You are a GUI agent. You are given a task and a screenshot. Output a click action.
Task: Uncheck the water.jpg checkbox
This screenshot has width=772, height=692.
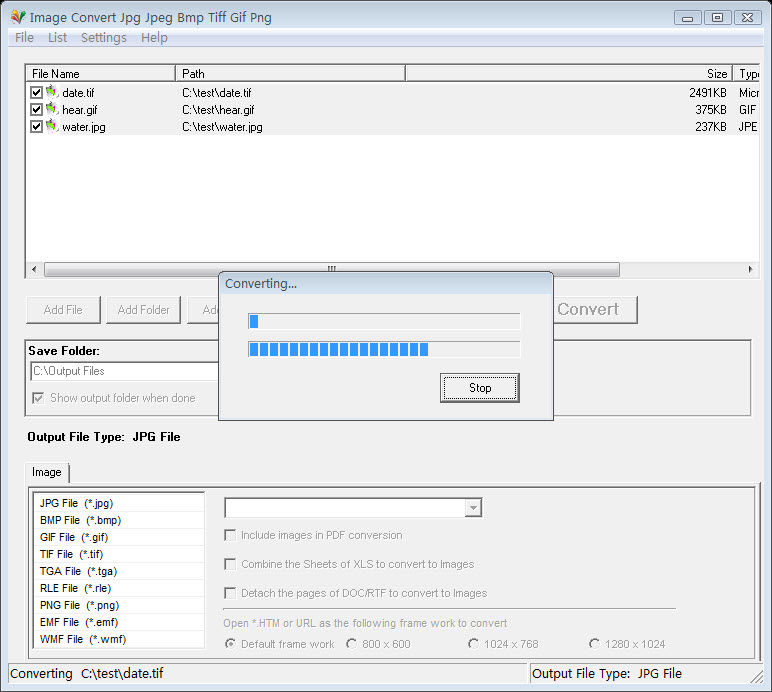[36, 126]
